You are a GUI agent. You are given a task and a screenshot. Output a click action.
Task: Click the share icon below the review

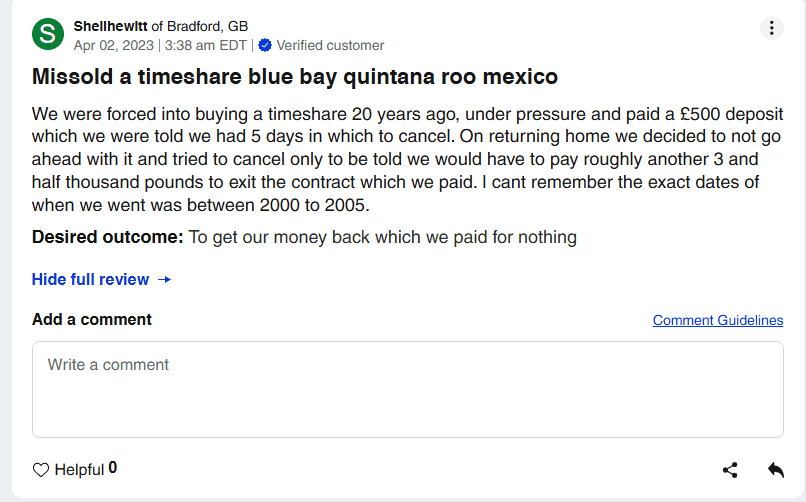point(730,470)
